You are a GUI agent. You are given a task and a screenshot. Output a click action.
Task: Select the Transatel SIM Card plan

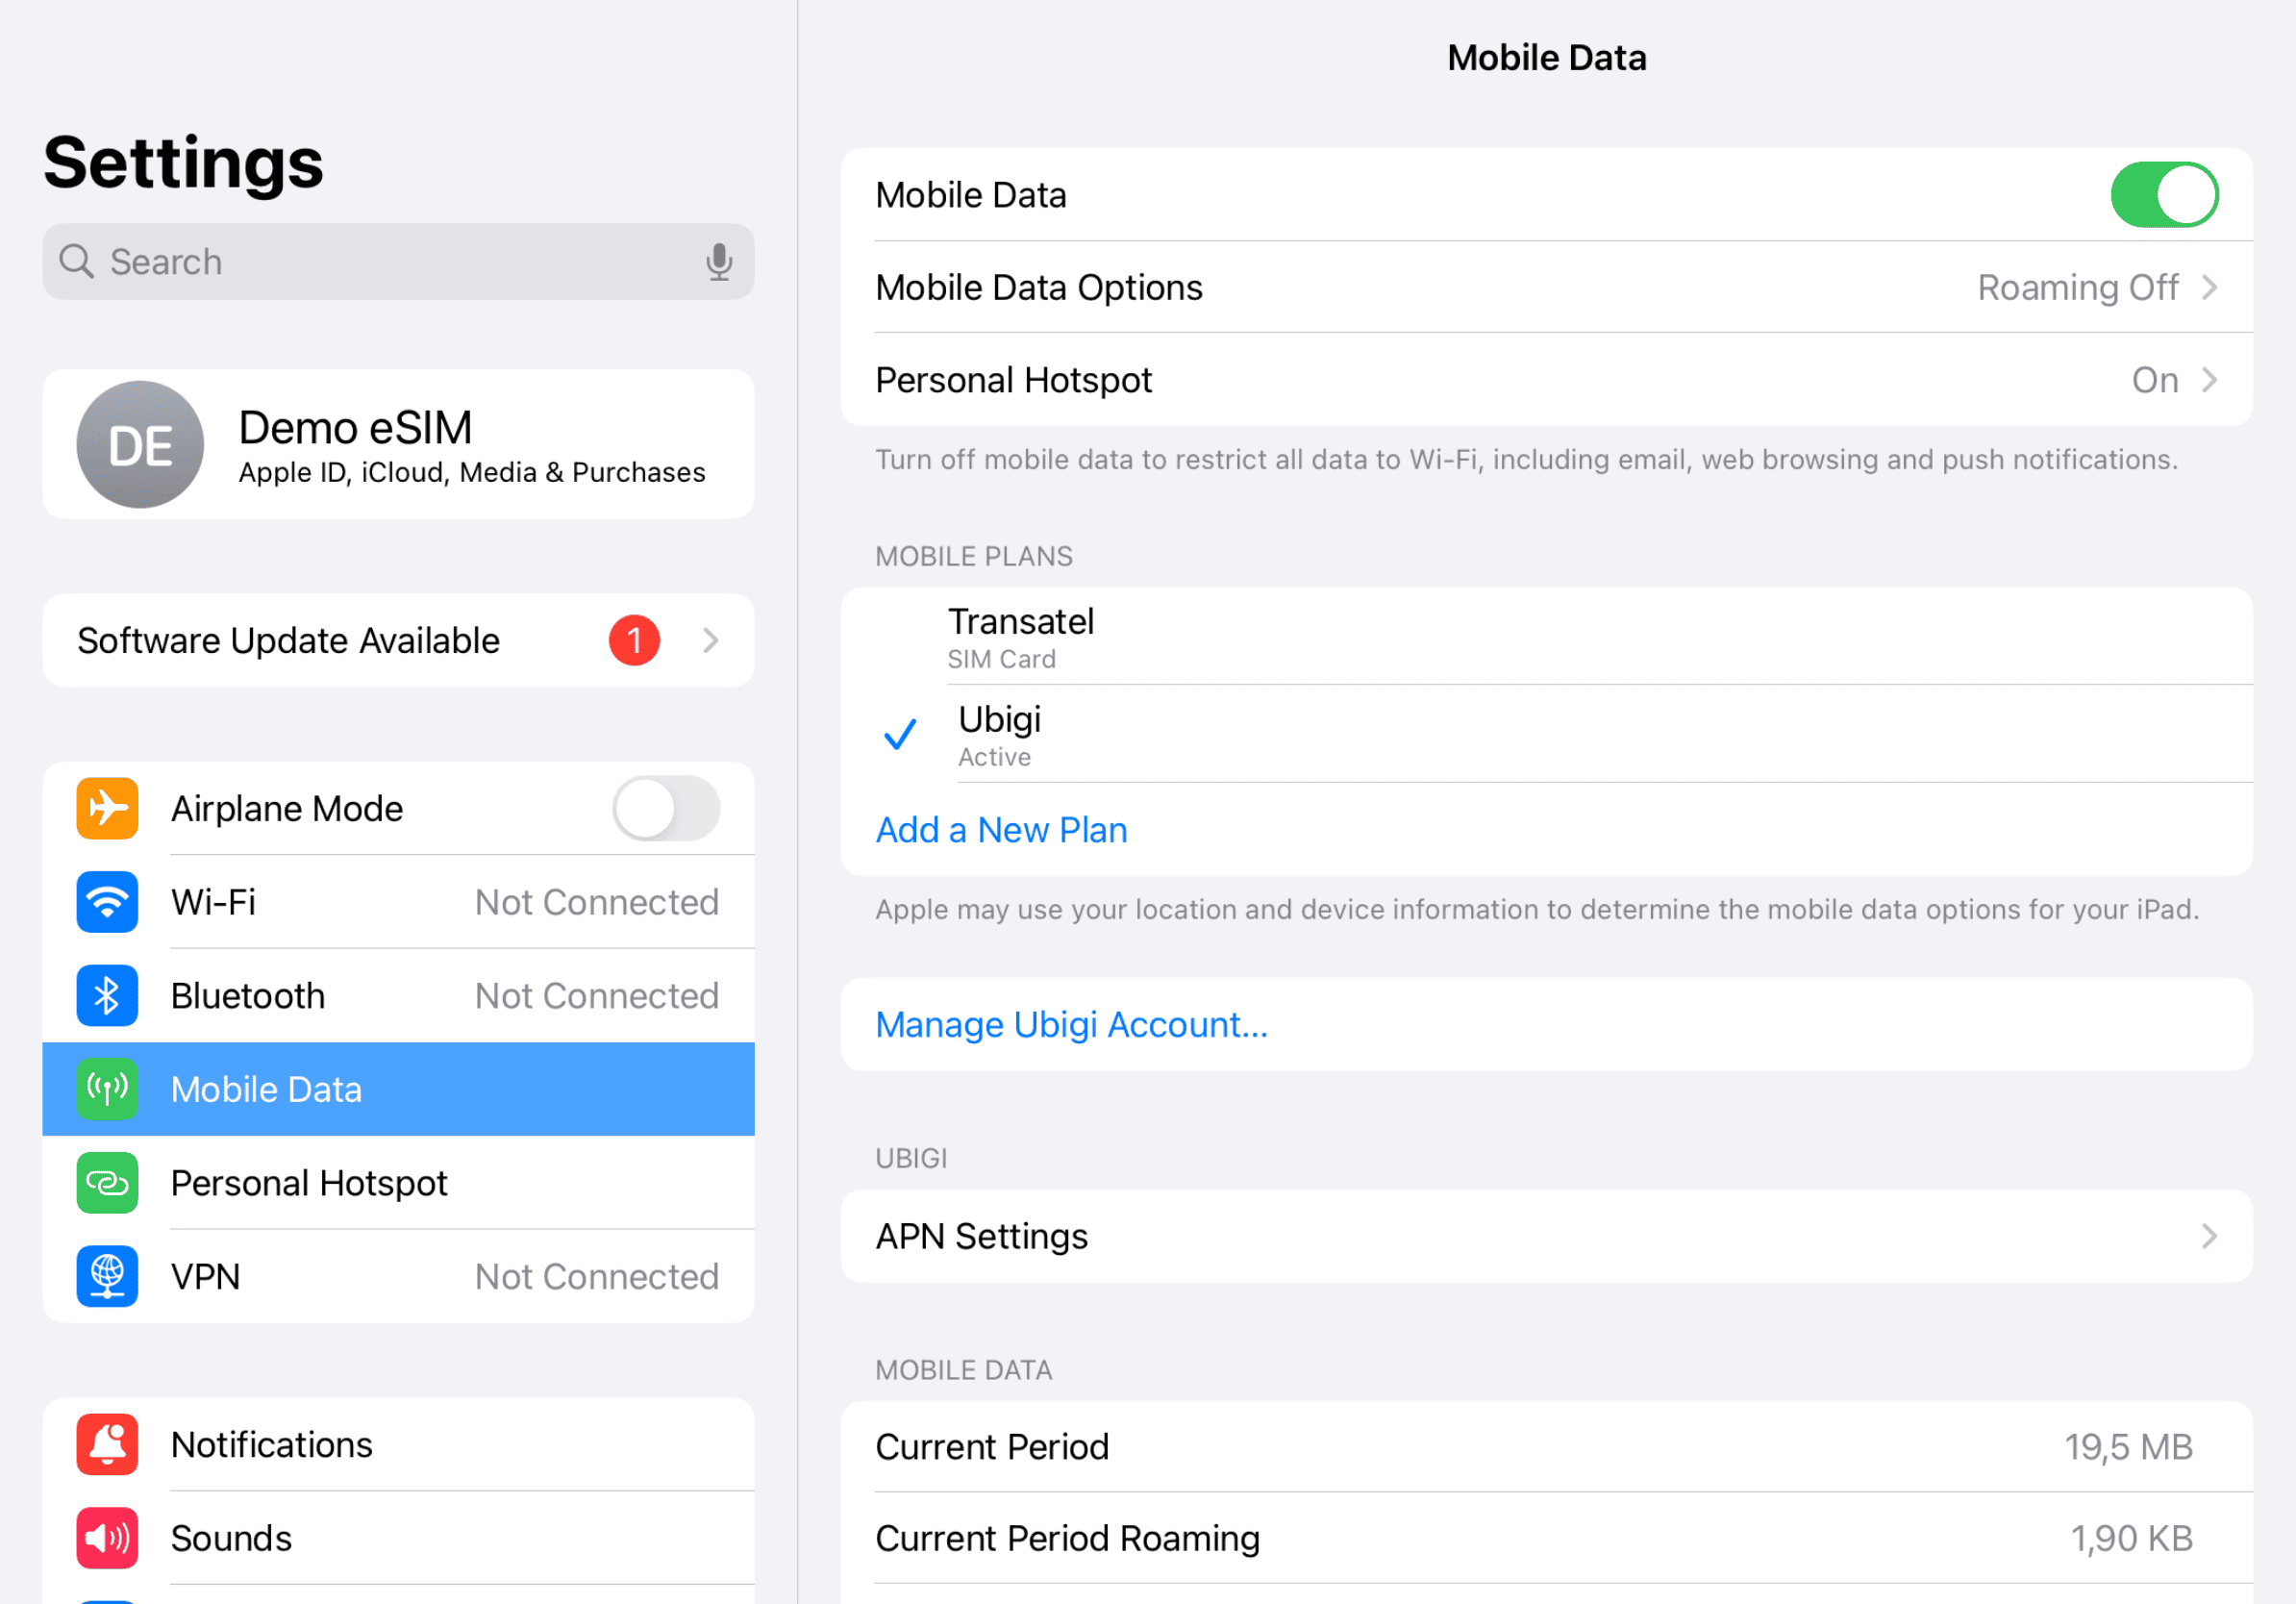(1546, 636)
